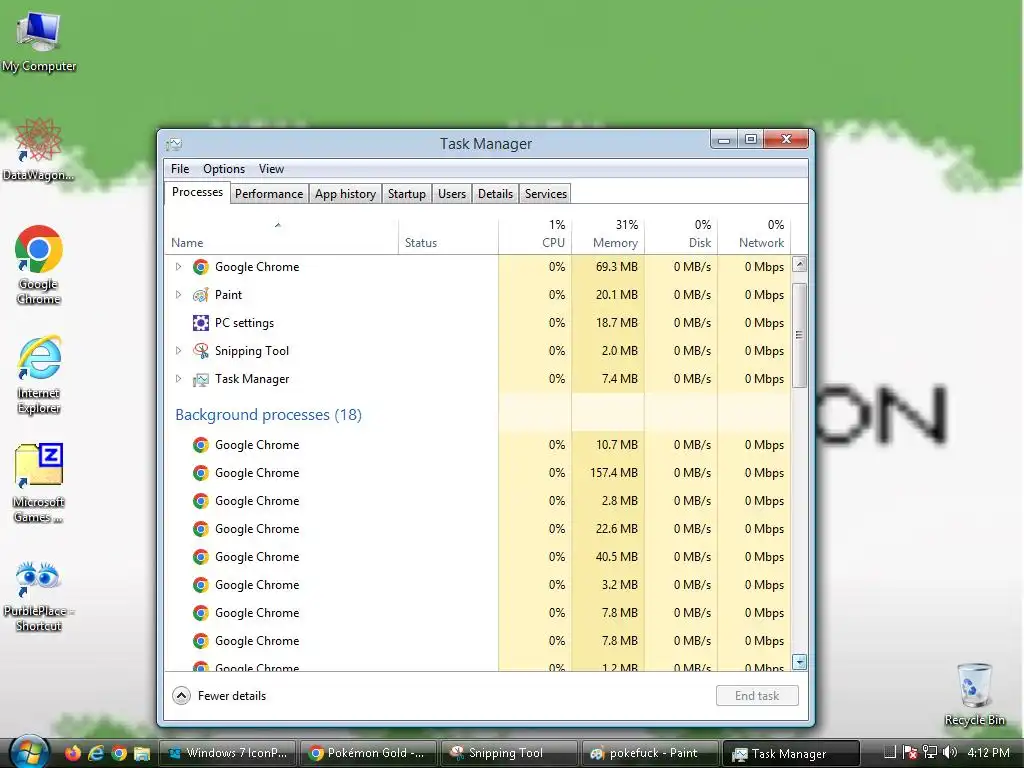Open PurblePlace Shortcut on desktop
Image resolution: width=1024 pixels, height=768 pixels.
[x=39, y=596]
